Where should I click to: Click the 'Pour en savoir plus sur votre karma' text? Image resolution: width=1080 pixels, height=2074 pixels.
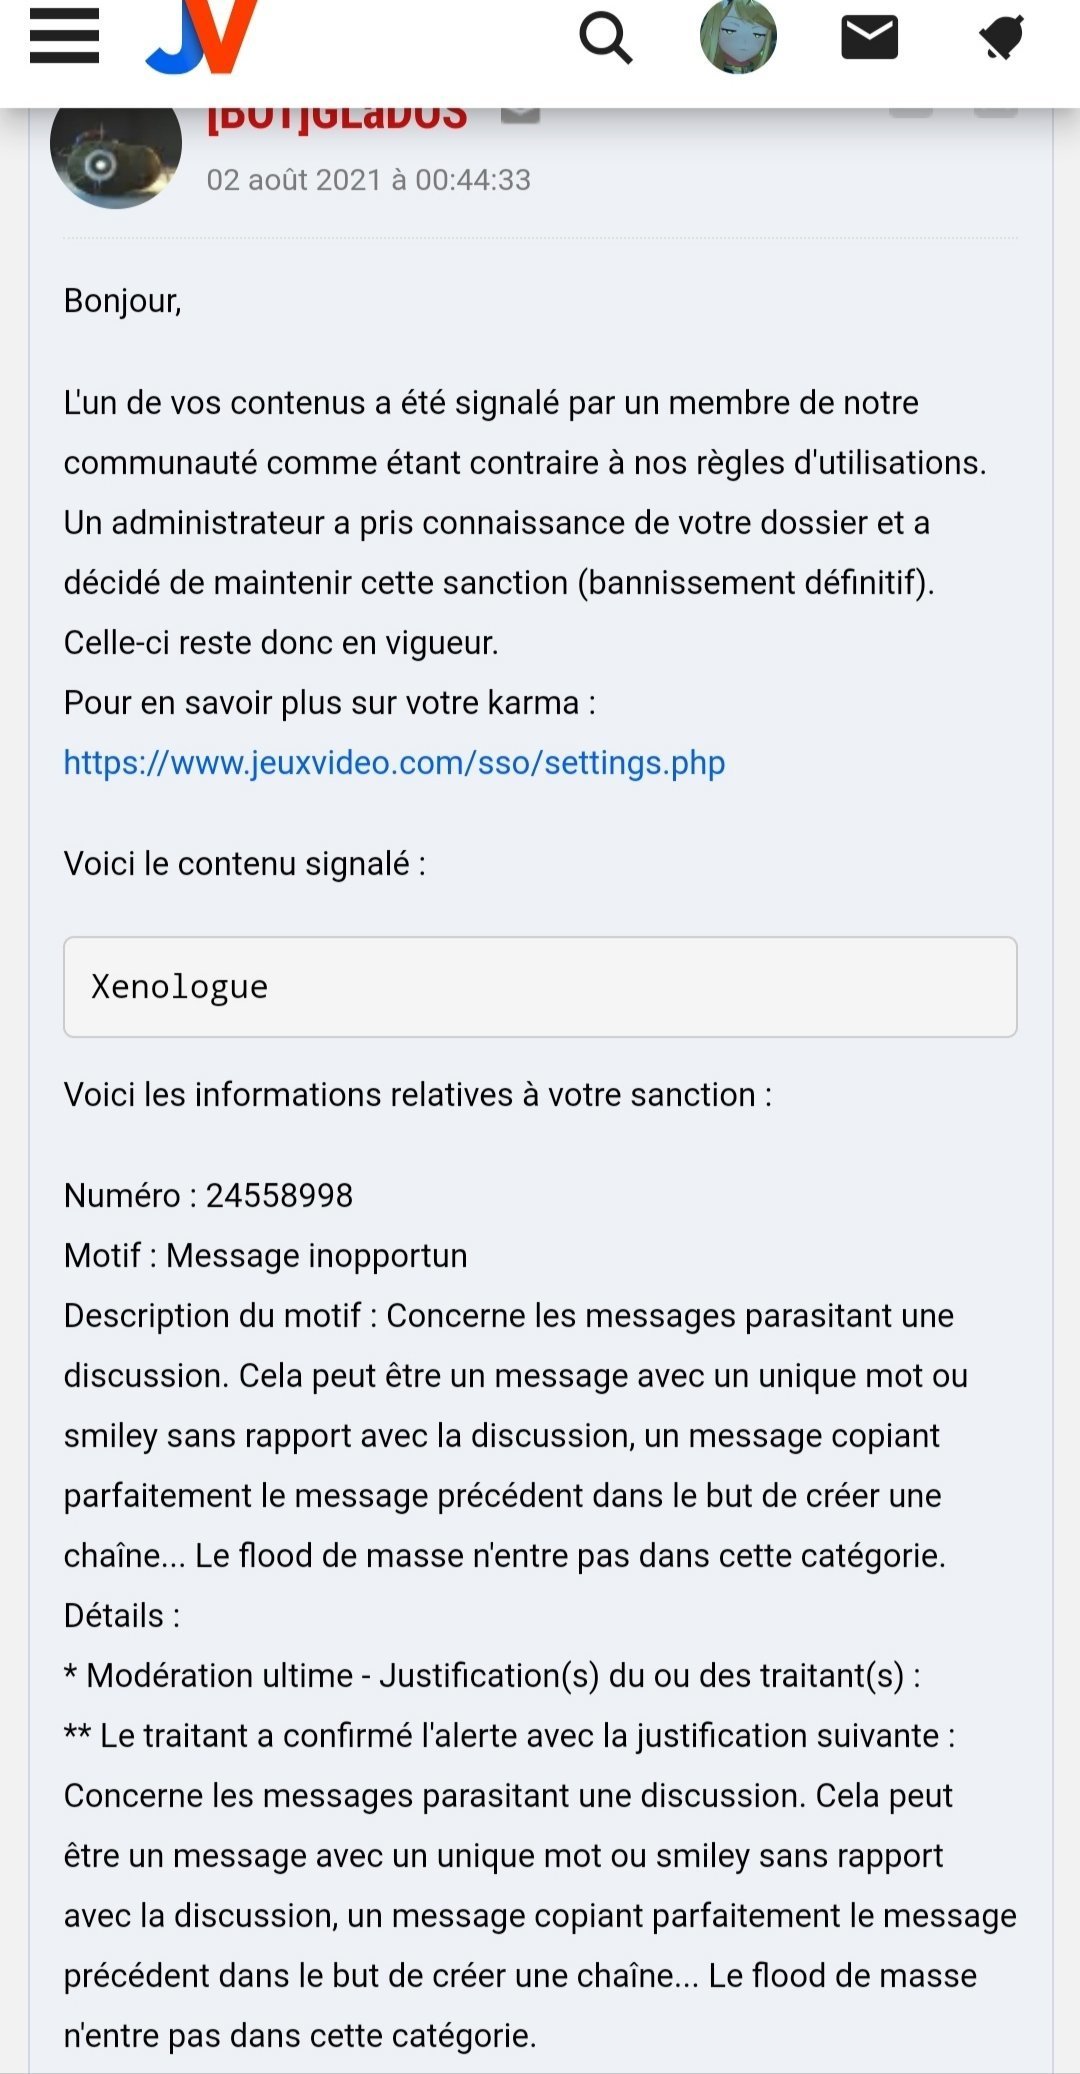[330, 703]
